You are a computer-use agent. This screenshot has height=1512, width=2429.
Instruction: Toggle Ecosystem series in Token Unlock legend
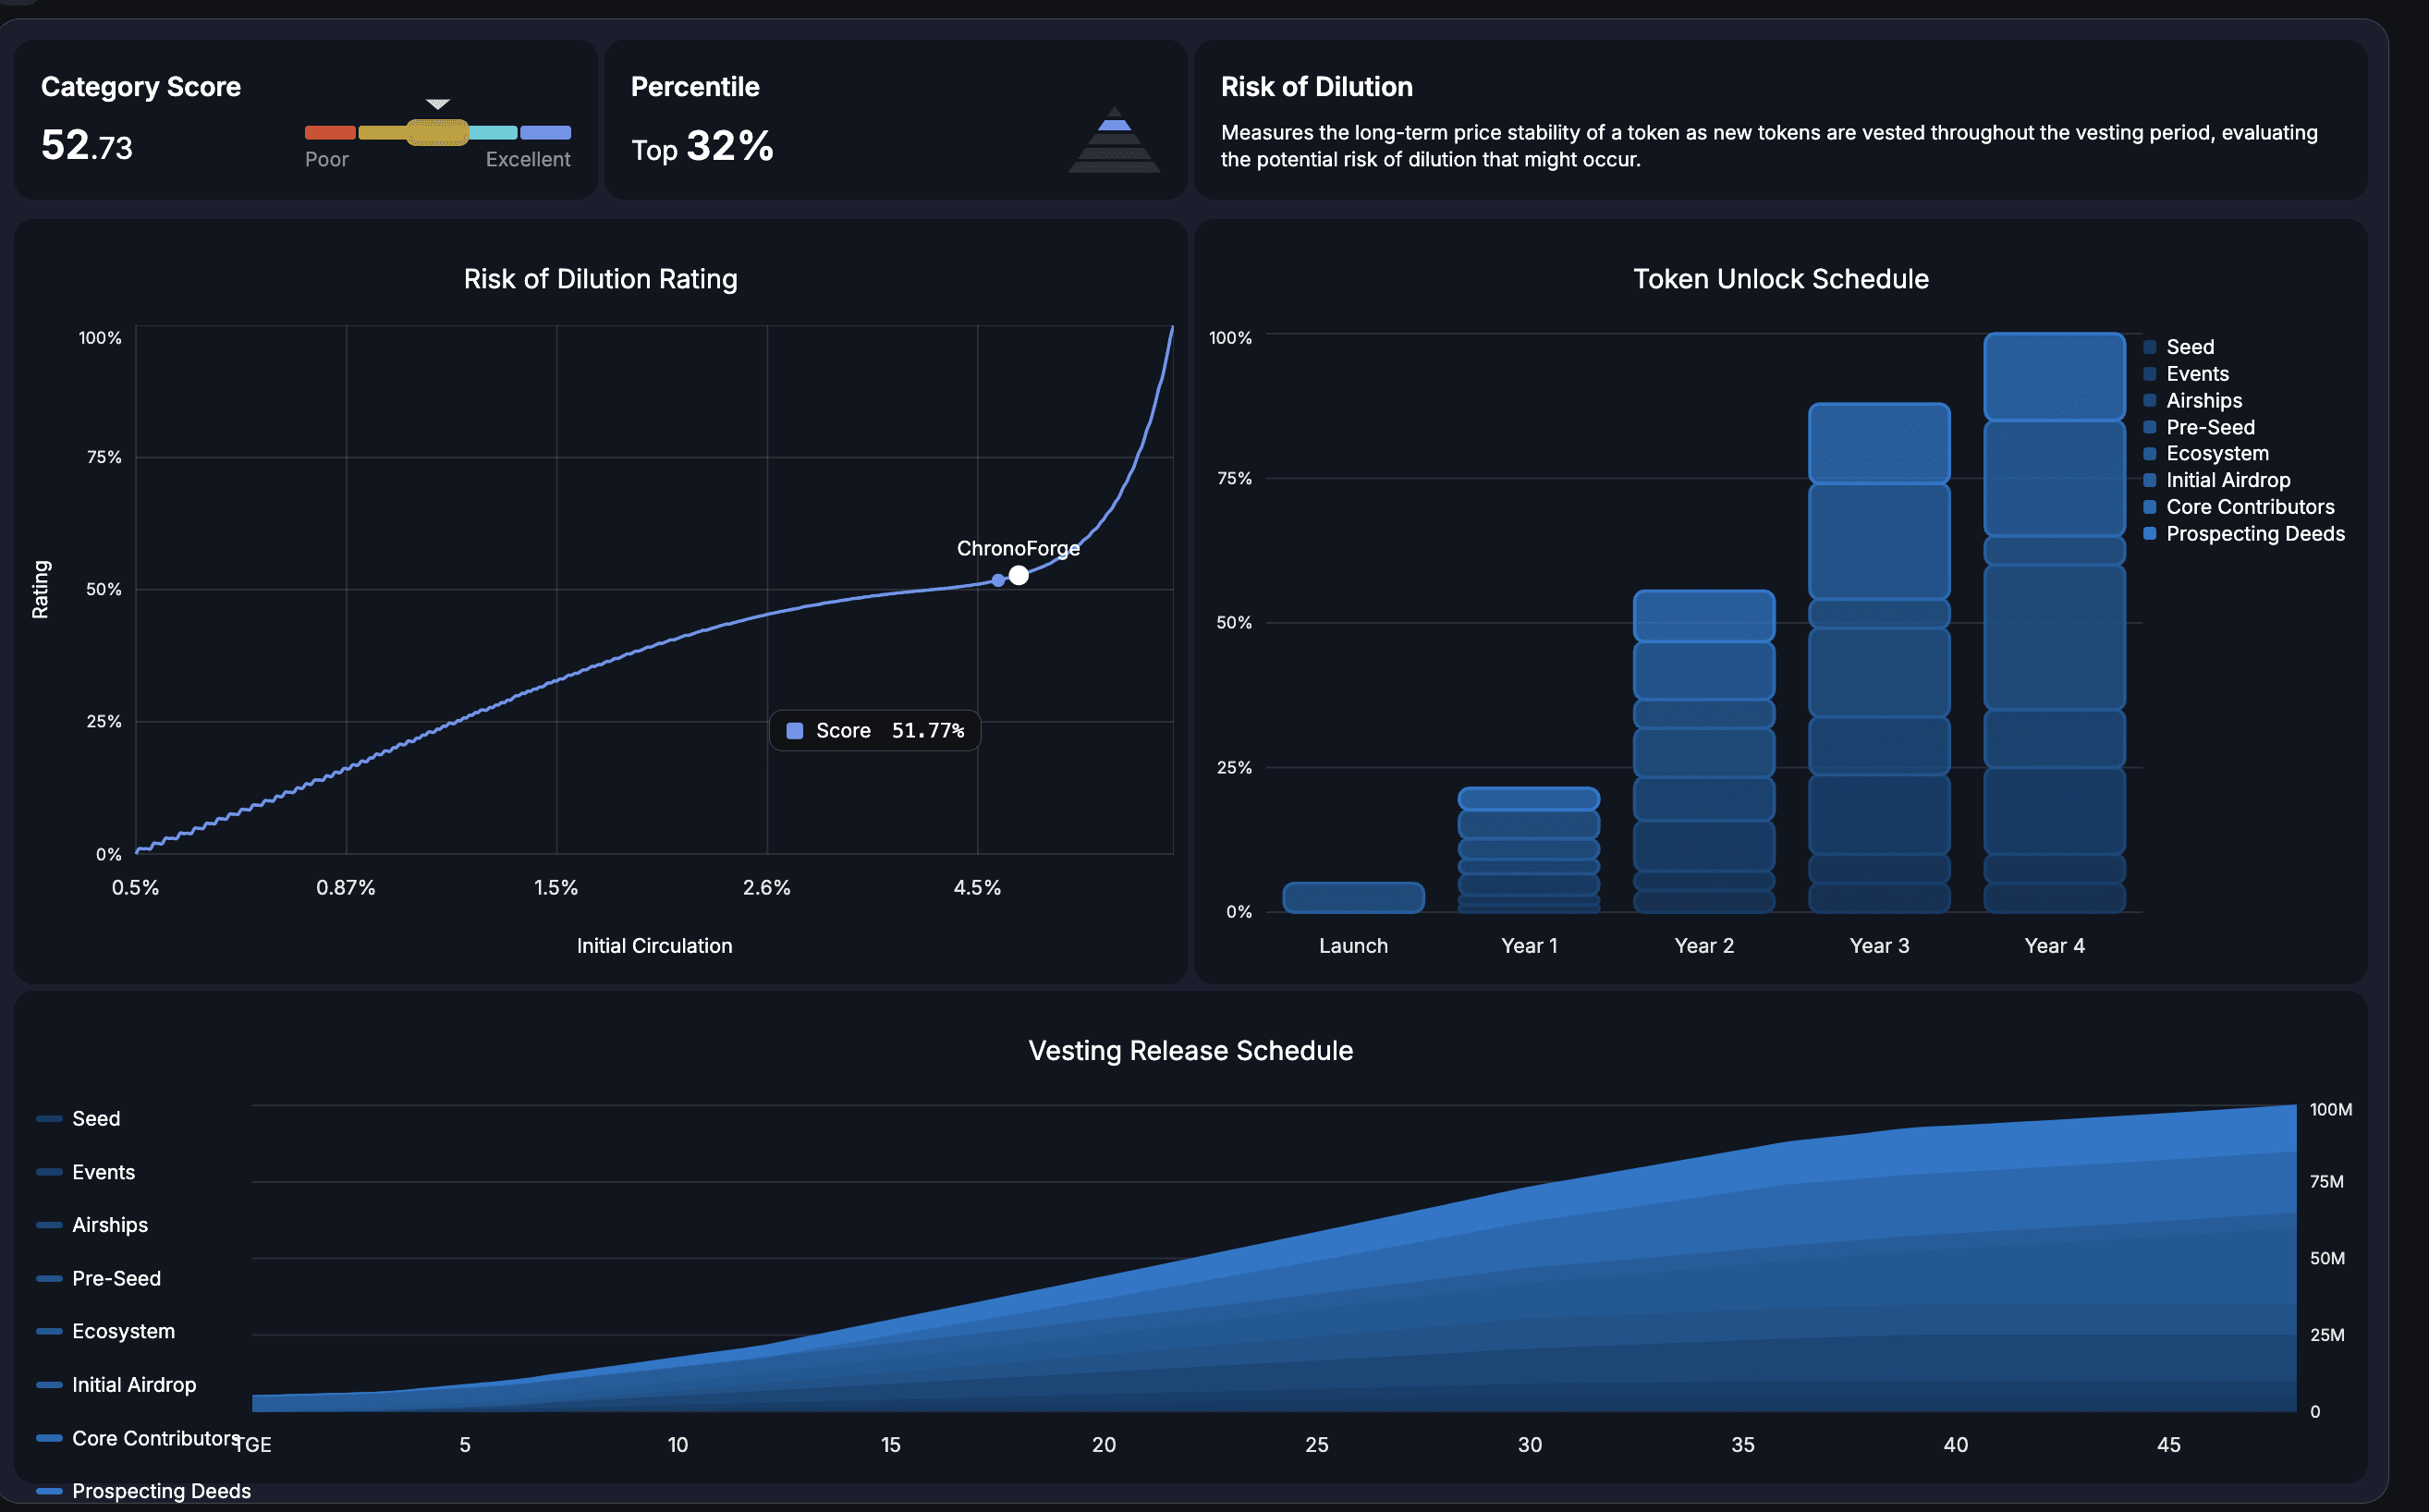click(x=2206, y=454)
